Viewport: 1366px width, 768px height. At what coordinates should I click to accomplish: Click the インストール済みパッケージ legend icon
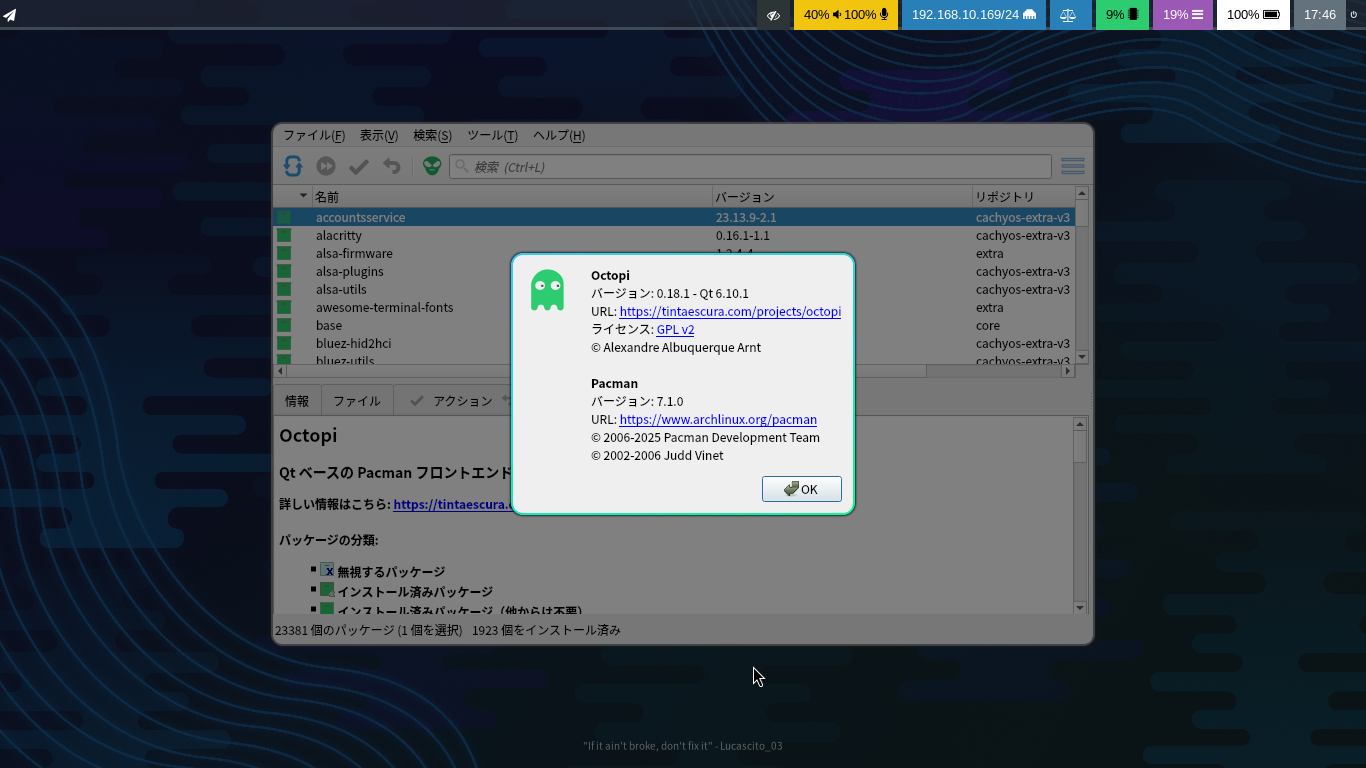tap(327, 590)
